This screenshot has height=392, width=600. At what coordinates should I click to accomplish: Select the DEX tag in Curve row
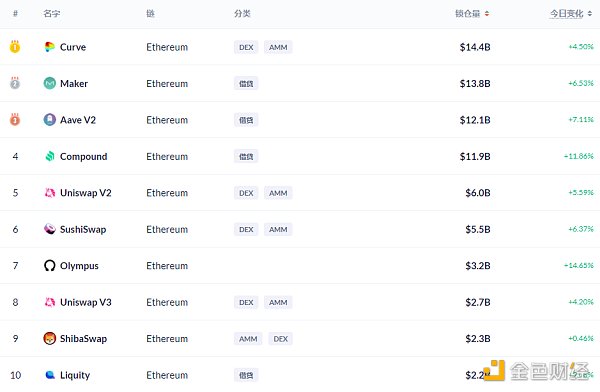pyautogui.click(x=246, y=47)
